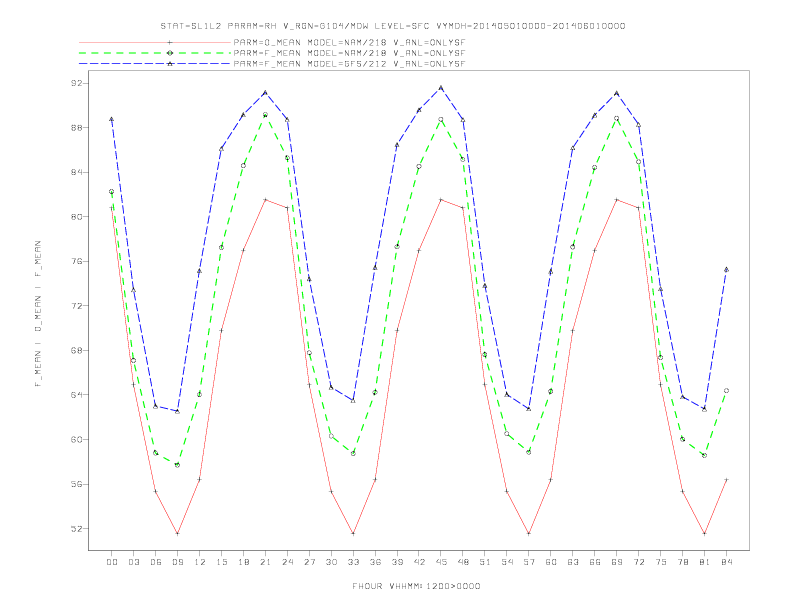792x612 pixels.
Task: Click the x-axis tick label 03
Action: click(x=134, y=562)
